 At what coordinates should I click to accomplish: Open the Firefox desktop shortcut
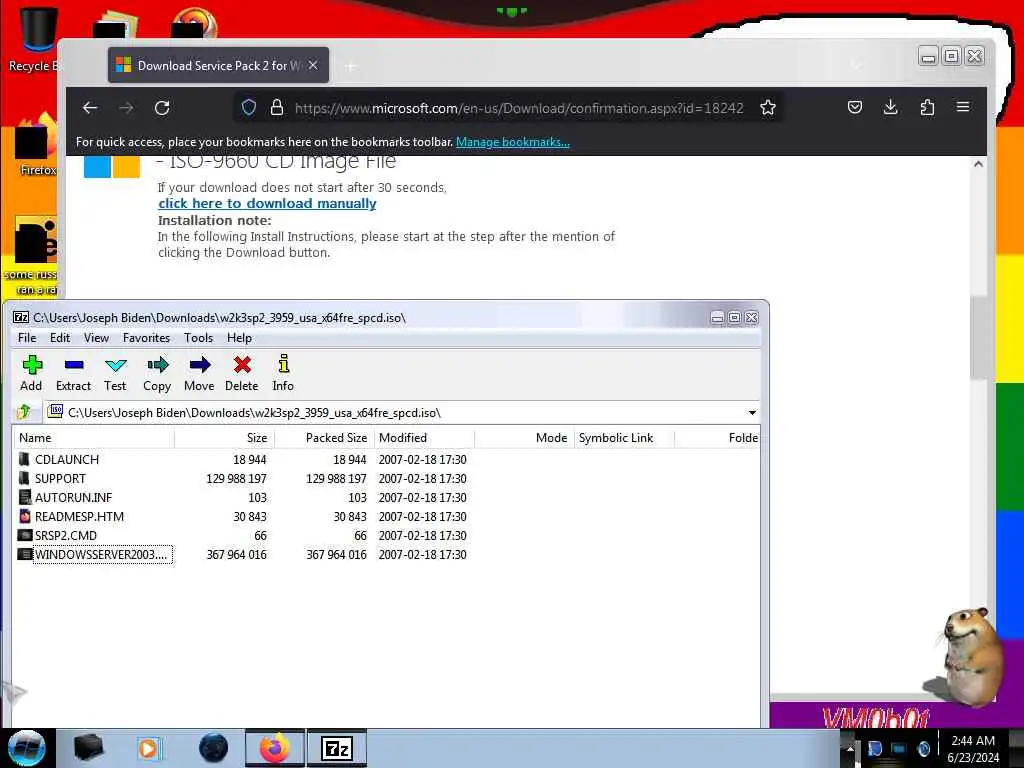35,145
